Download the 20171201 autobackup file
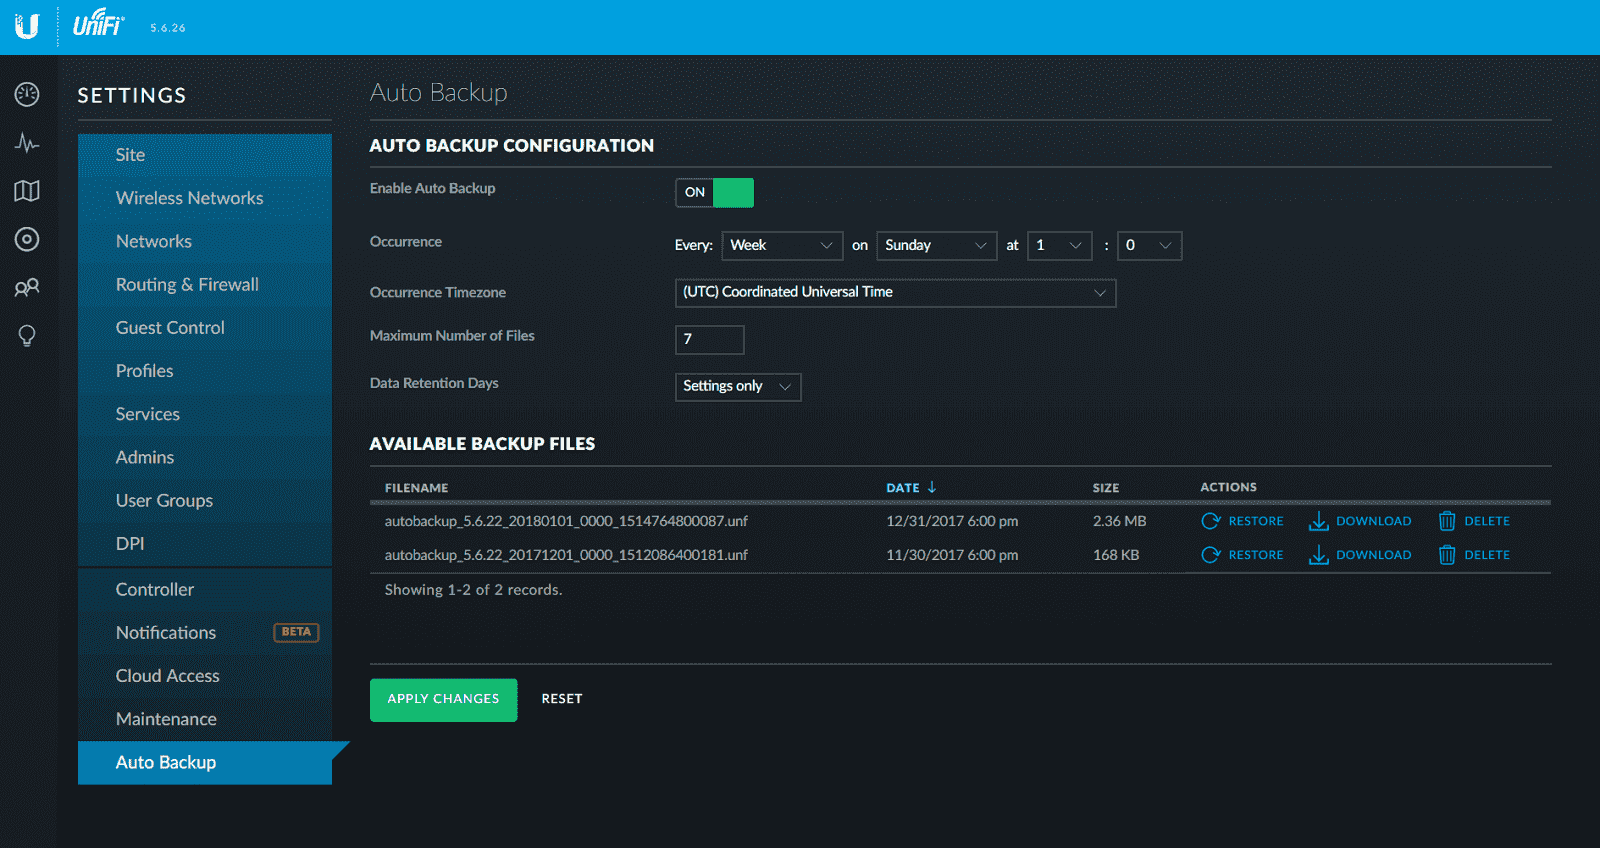1600x848 pixels. [1360, 555]
